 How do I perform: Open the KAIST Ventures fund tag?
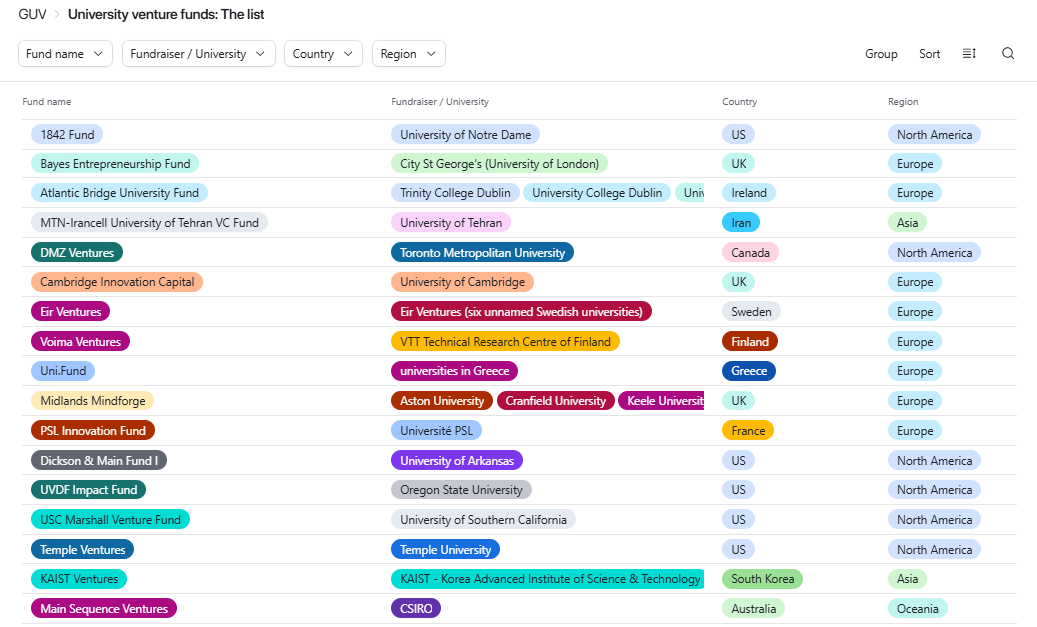(x=79, y=579)
